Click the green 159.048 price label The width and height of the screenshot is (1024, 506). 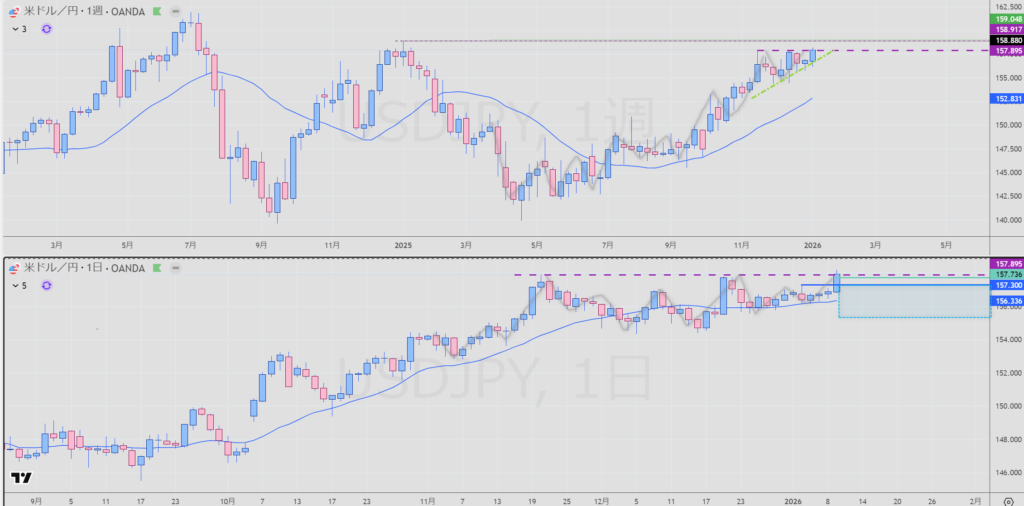(x=1006, y=19)
